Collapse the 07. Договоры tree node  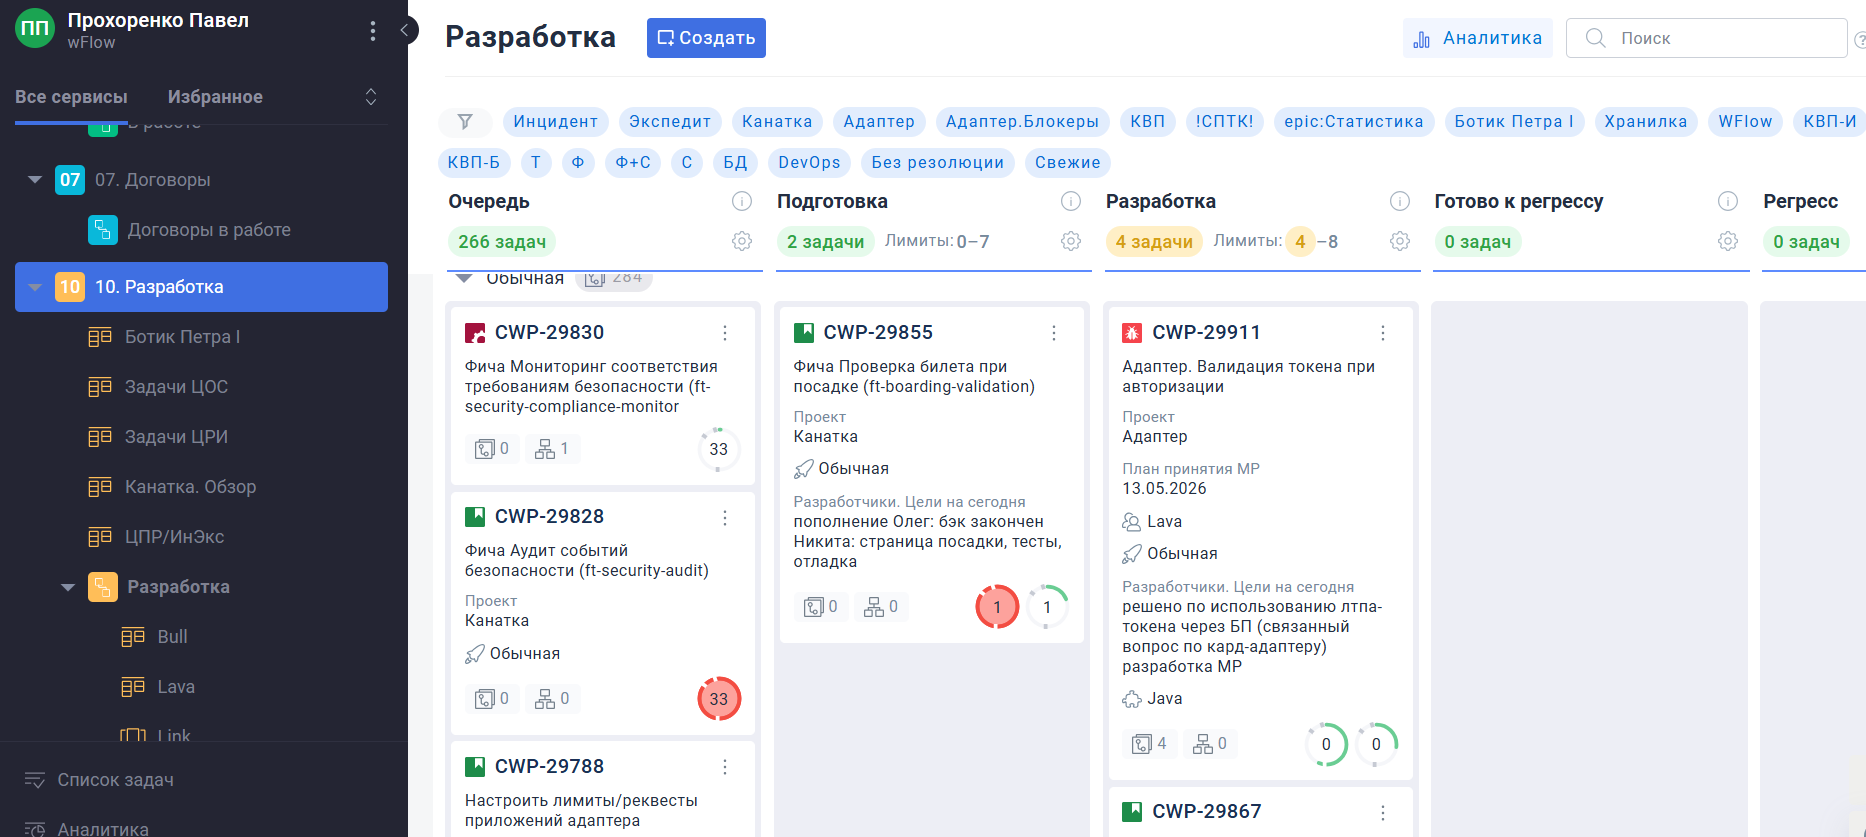[x=35, y=180]
